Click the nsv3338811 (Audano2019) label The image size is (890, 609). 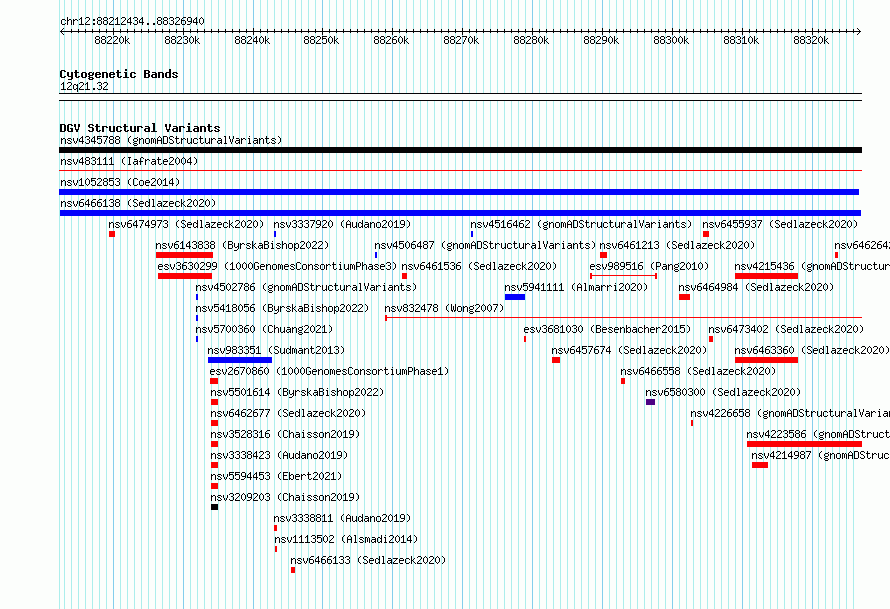pos(342,518)
